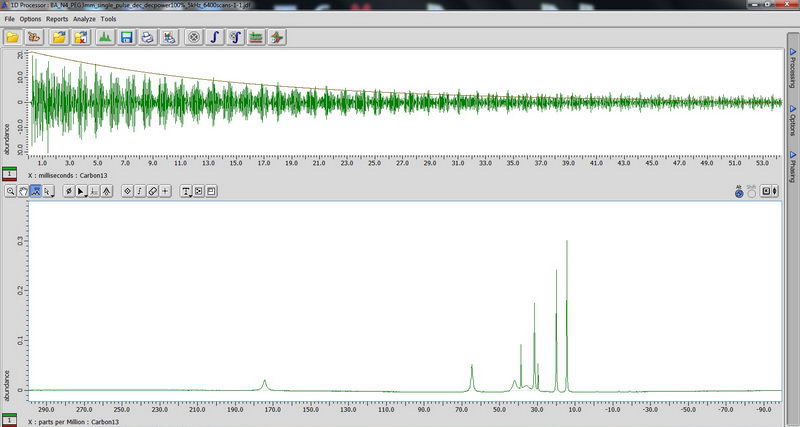The image size is (800, 427).
Task: Click the save floppy disk icon
Action: tap(127, 37)
